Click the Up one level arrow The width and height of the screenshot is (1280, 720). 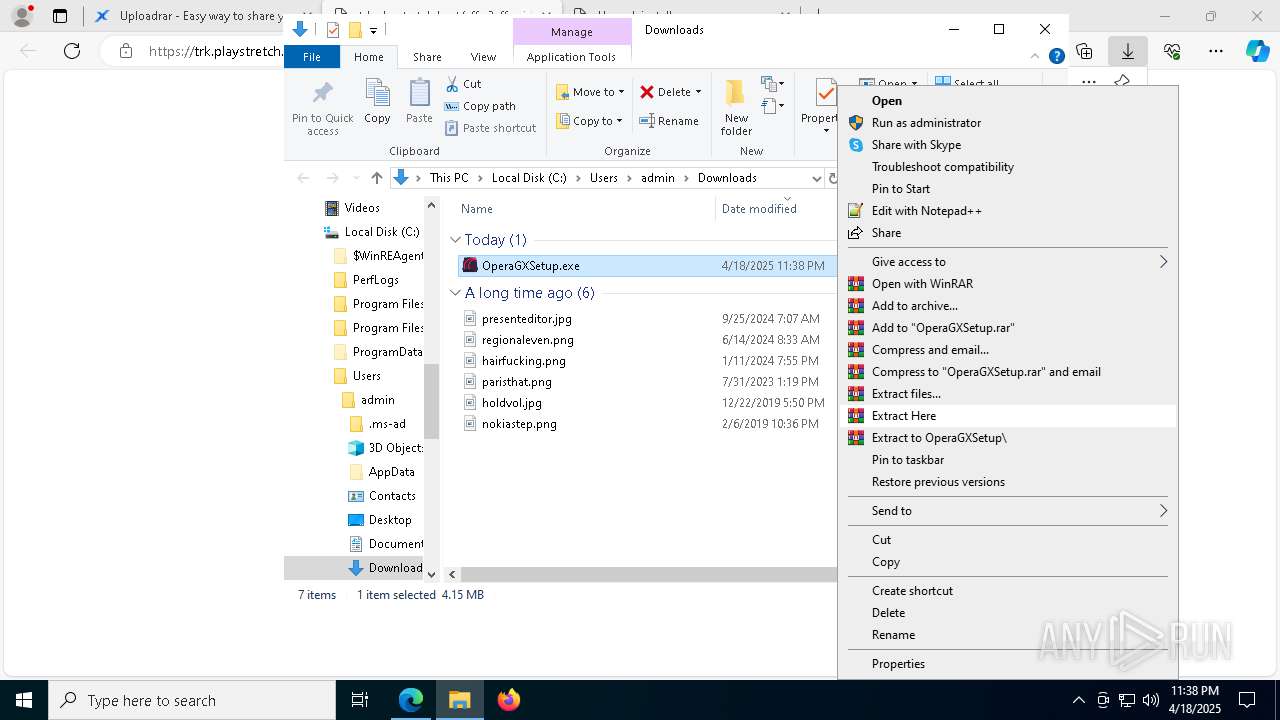[x=376, y=178]
